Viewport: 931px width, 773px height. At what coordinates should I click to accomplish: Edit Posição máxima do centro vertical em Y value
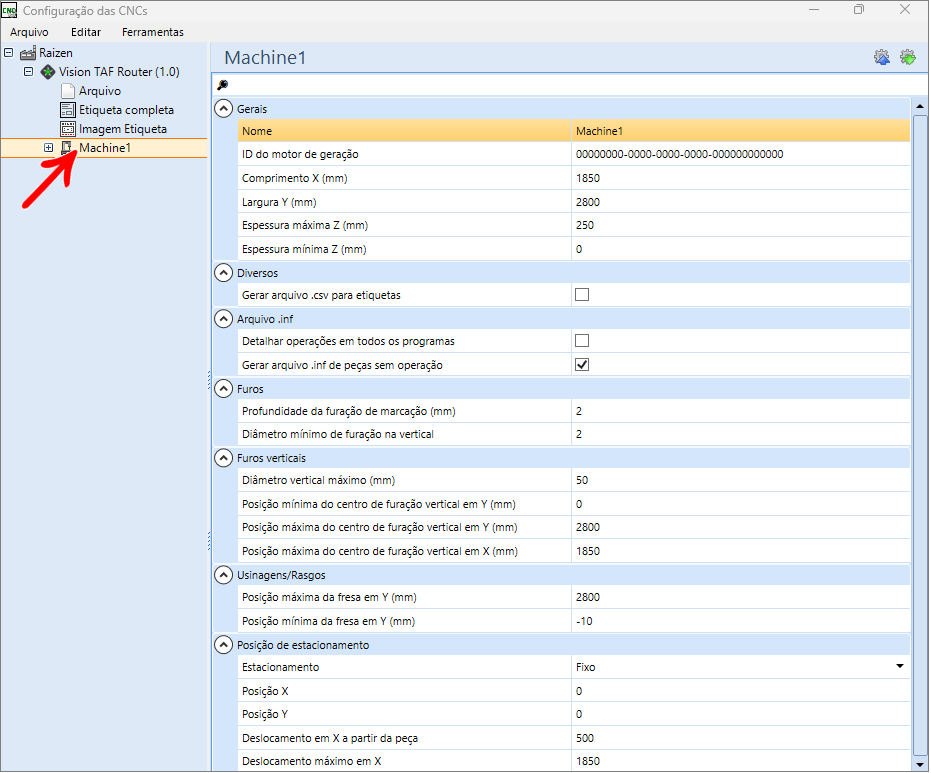click(740, 527)
